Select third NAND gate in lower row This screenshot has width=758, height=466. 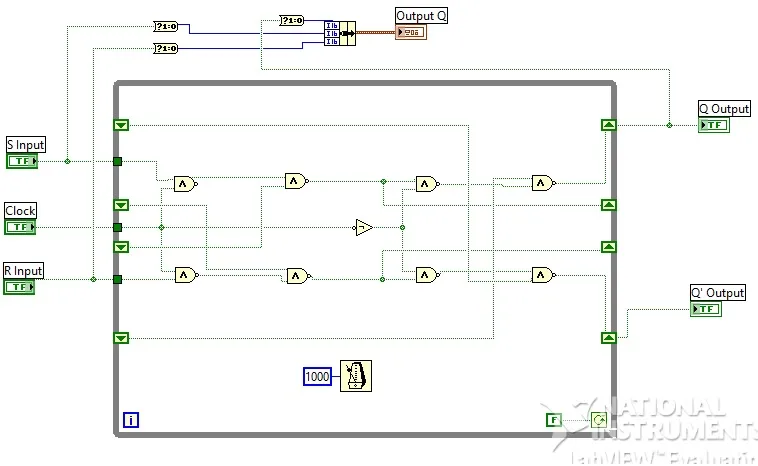(x=427, y=275)
